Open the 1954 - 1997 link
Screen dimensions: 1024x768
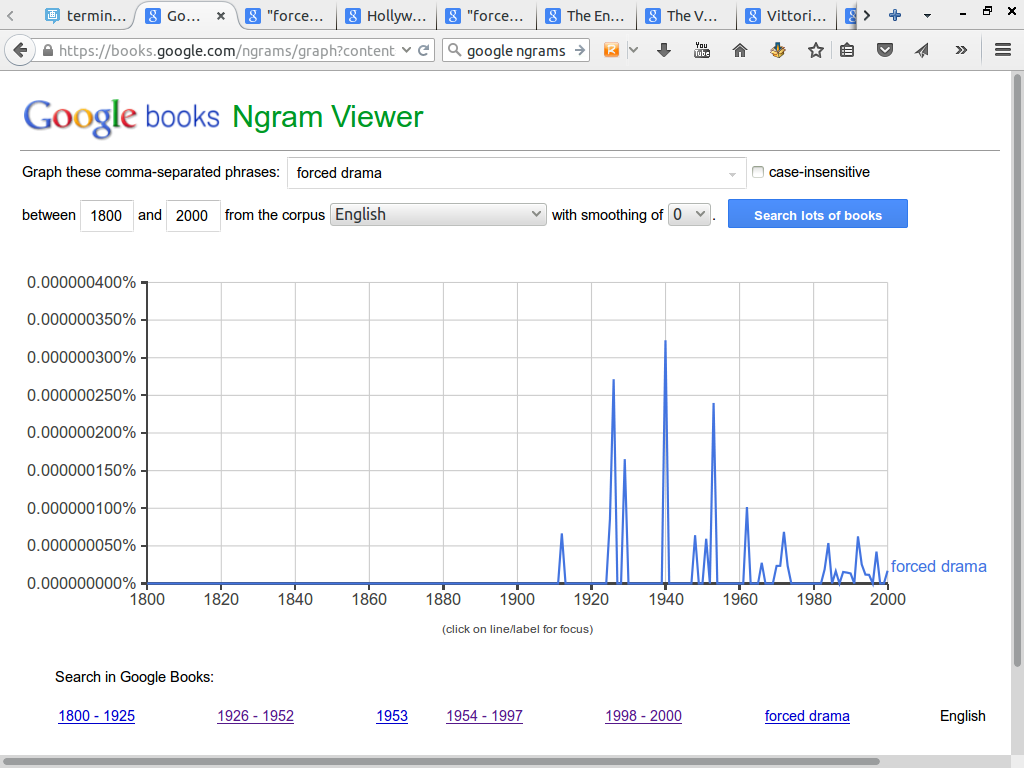[x=485, y=716]
